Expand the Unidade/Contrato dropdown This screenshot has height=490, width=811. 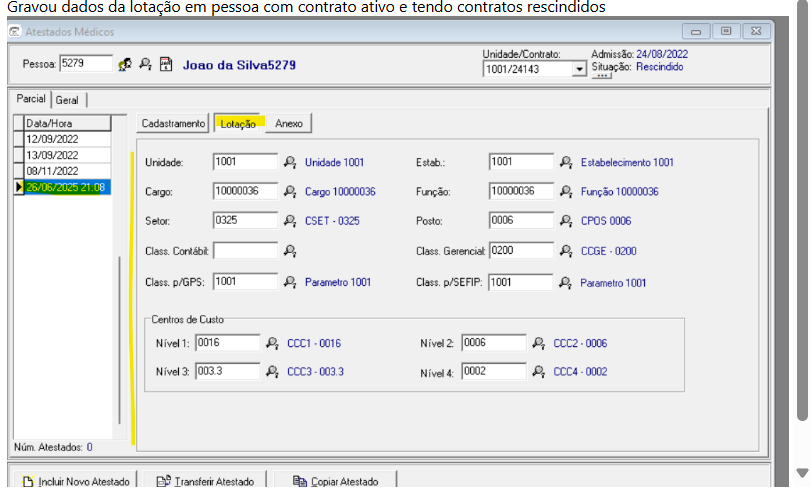pyautogui.click(x=579, y=69)
